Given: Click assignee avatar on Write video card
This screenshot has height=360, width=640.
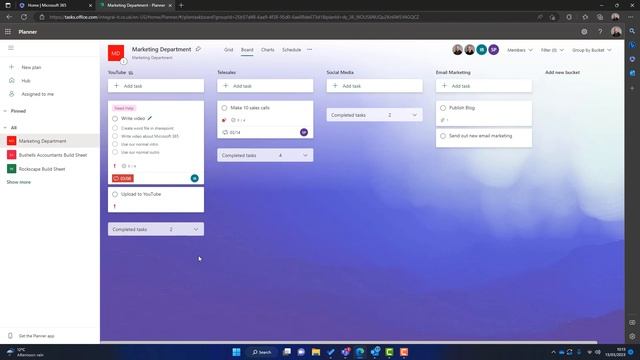Looking at the screenshot, I should pos(195,178).
